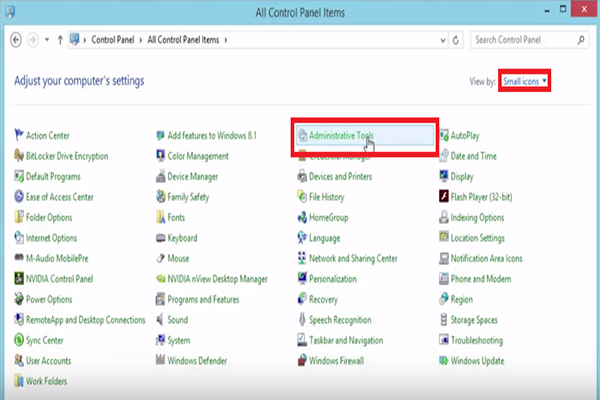The image size is (600, 400).
Task: Open Notification Area Icons
Action: 486,258
